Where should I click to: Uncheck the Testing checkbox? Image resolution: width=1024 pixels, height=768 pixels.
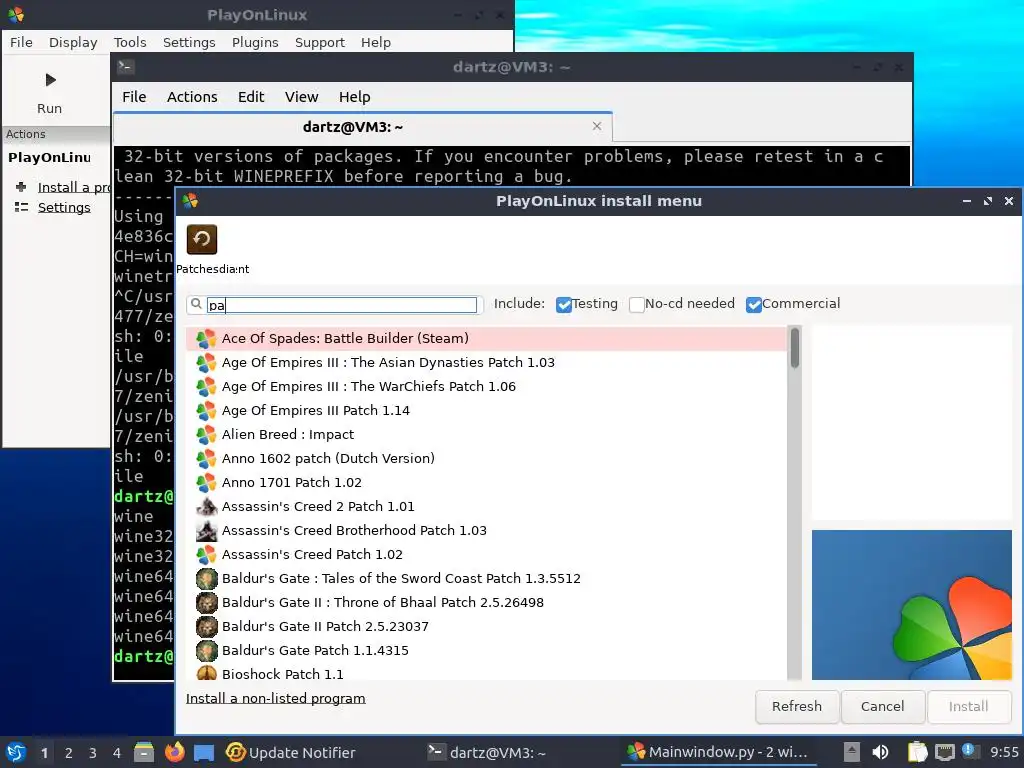(x=564, y=304)
